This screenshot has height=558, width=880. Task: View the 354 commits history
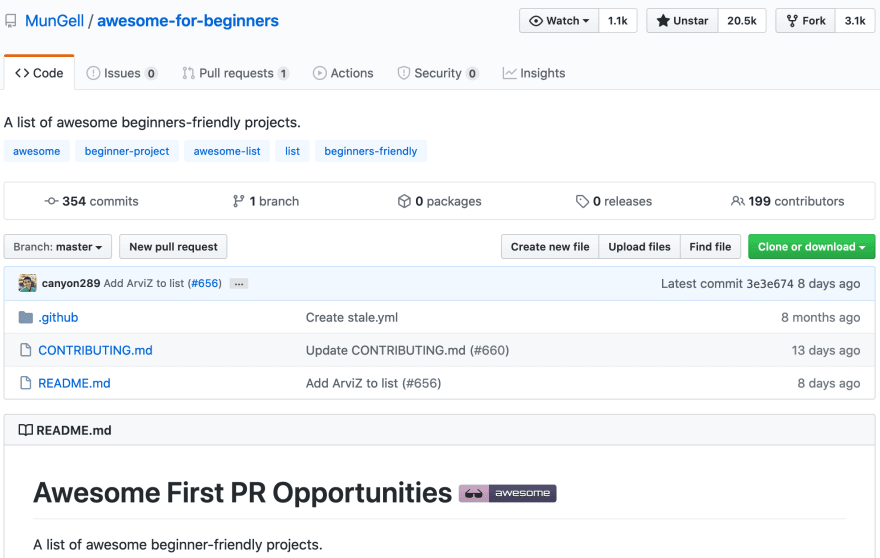(91, 201)
